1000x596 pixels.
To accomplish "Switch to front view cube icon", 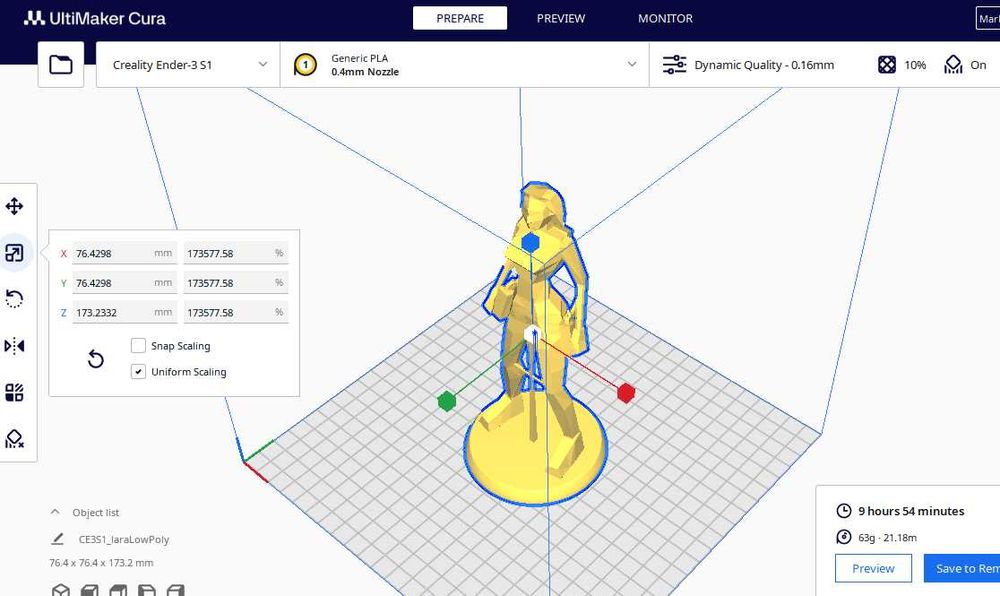I will [90, 590].
